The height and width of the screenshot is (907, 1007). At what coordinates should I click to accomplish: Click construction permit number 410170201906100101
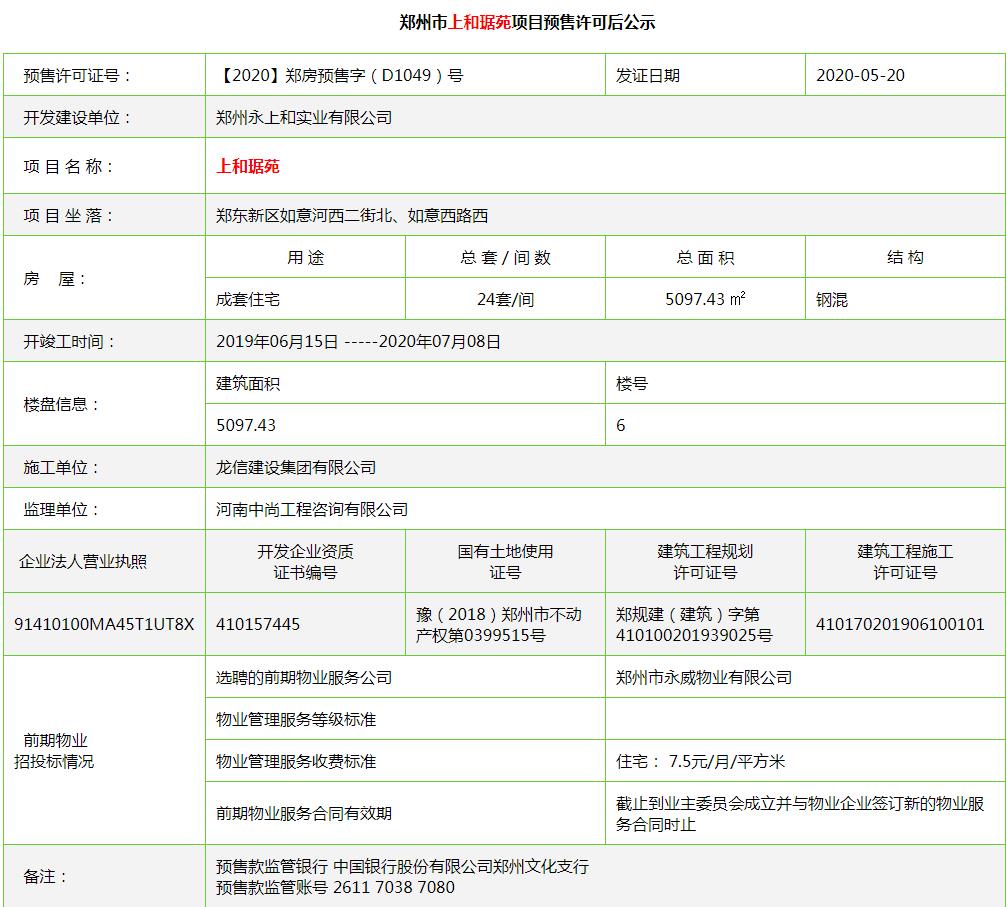pos(900,624)
